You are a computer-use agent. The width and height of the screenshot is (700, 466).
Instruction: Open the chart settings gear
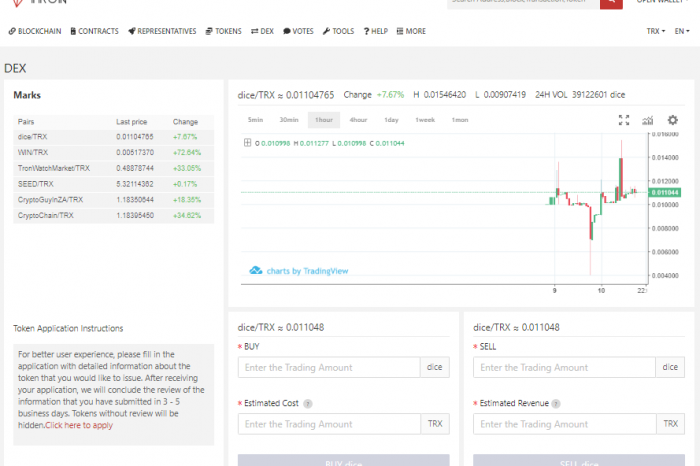672,120
